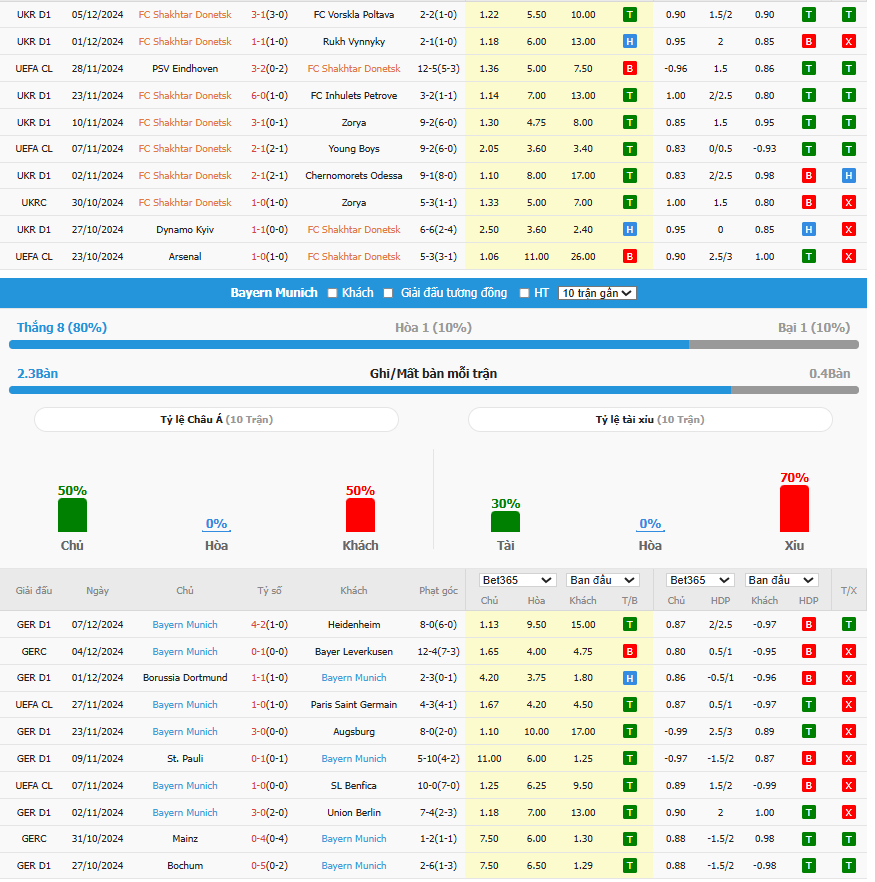Viewport: 875px width, 882px height.
Task: Click the red X over/under badge in the Augsburg row
Action: click(x=849, y=731)
